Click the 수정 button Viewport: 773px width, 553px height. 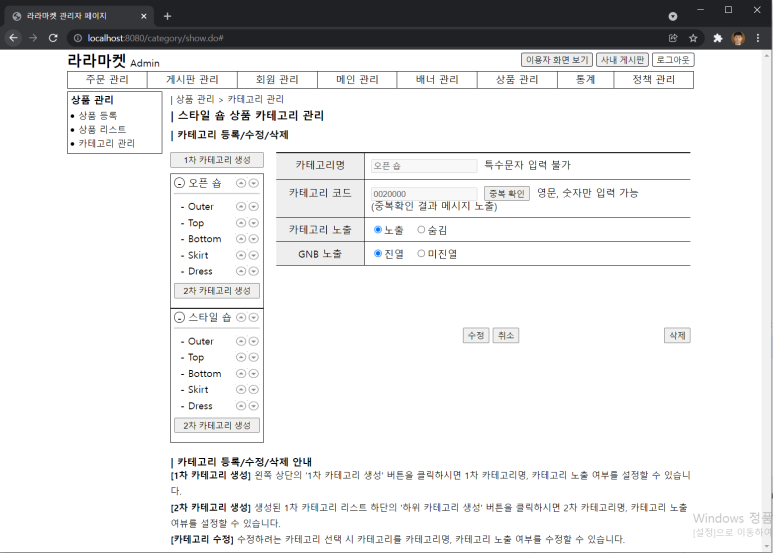pos(476,336)
